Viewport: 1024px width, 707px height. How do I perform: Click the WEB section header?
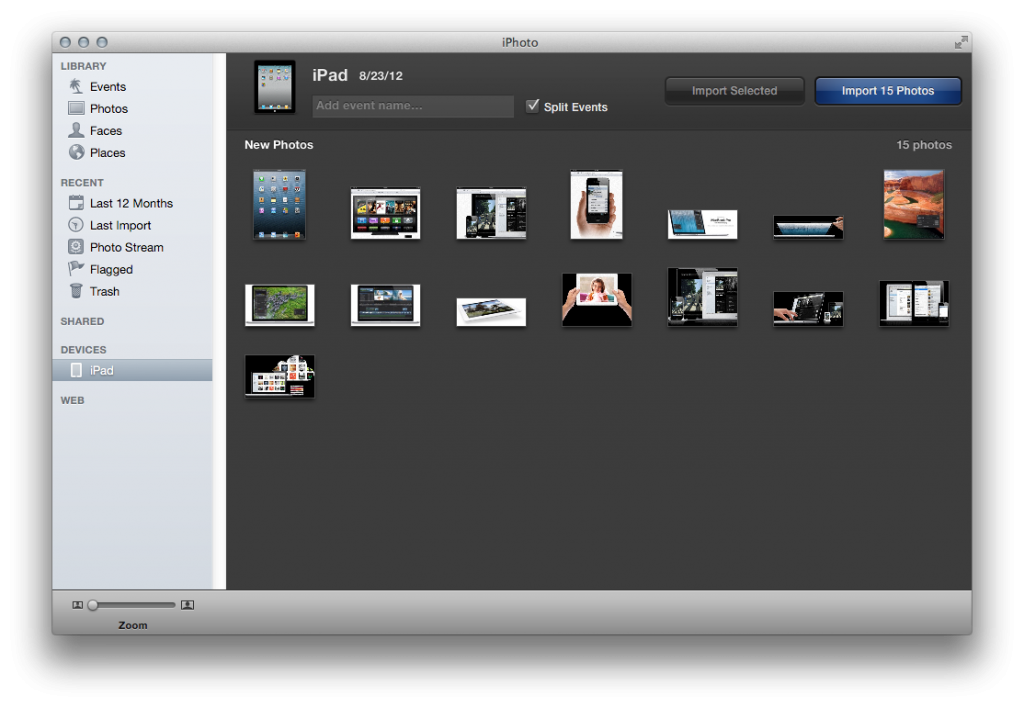[x=72, y=400]
